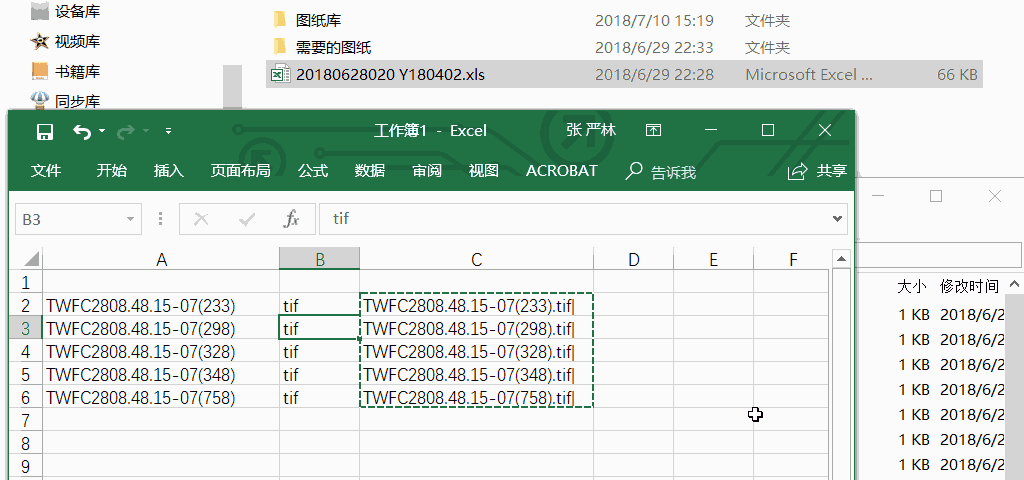This screenshot has height=480, width=1024.
Task: Click the Select All corner triangle
Action: [x=31, y=259]
